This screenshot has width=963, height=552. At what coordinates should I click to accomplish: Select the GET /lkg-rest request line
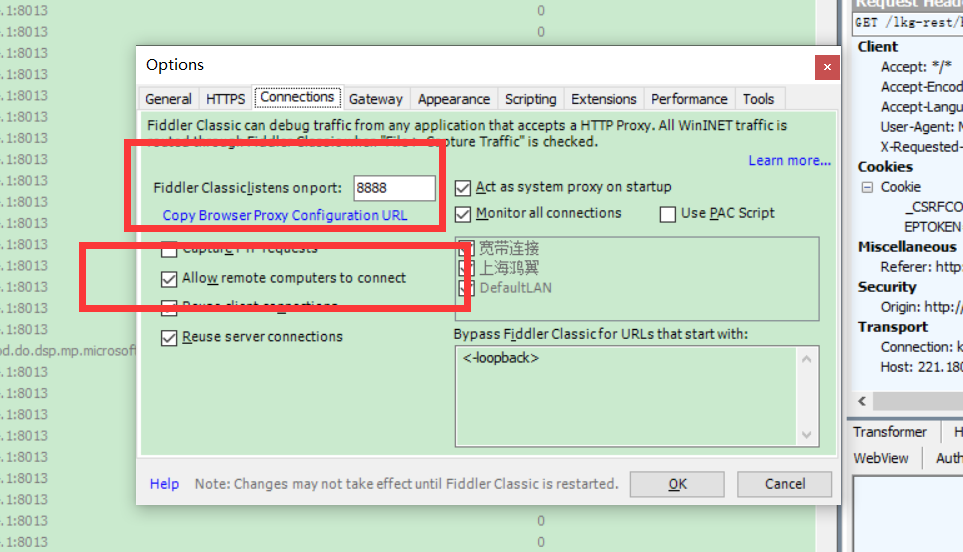[907, 23]
